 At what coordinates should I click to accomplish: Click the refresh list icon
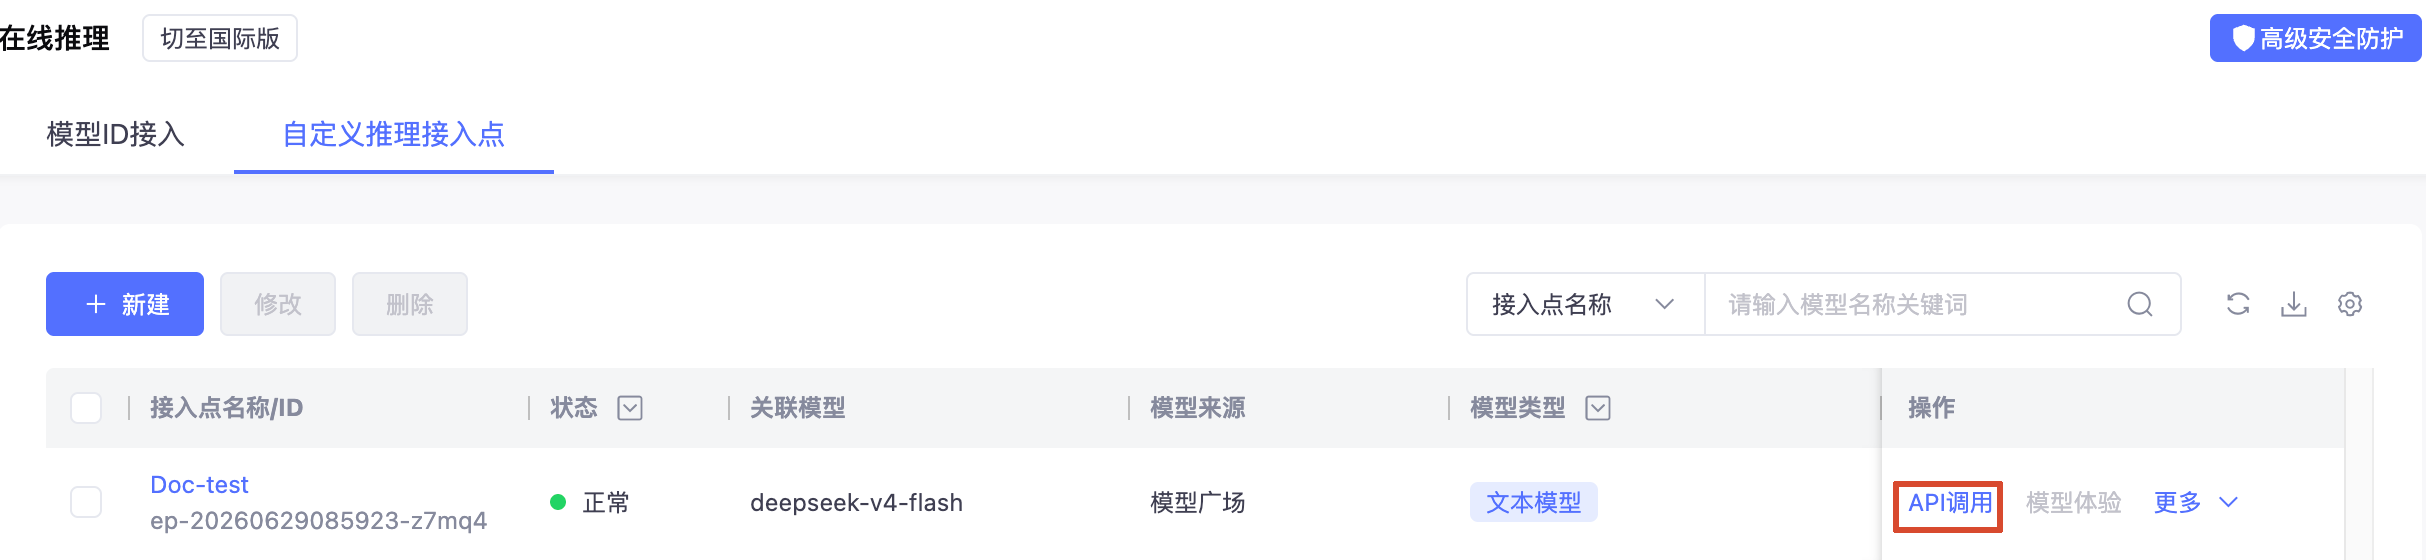tap(2238, 304)
